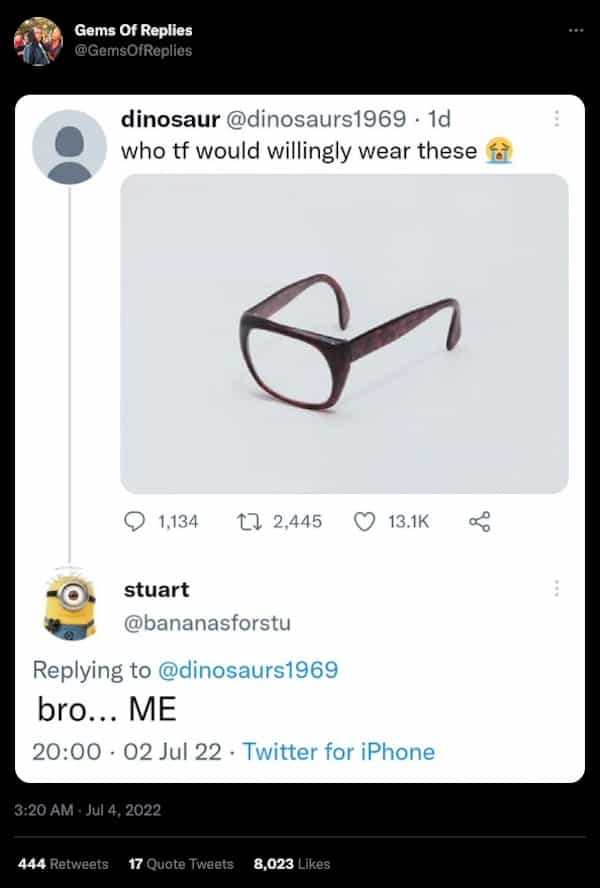Open three-dot menu on Gems Of Replies tweet

[x=574, y=30]
